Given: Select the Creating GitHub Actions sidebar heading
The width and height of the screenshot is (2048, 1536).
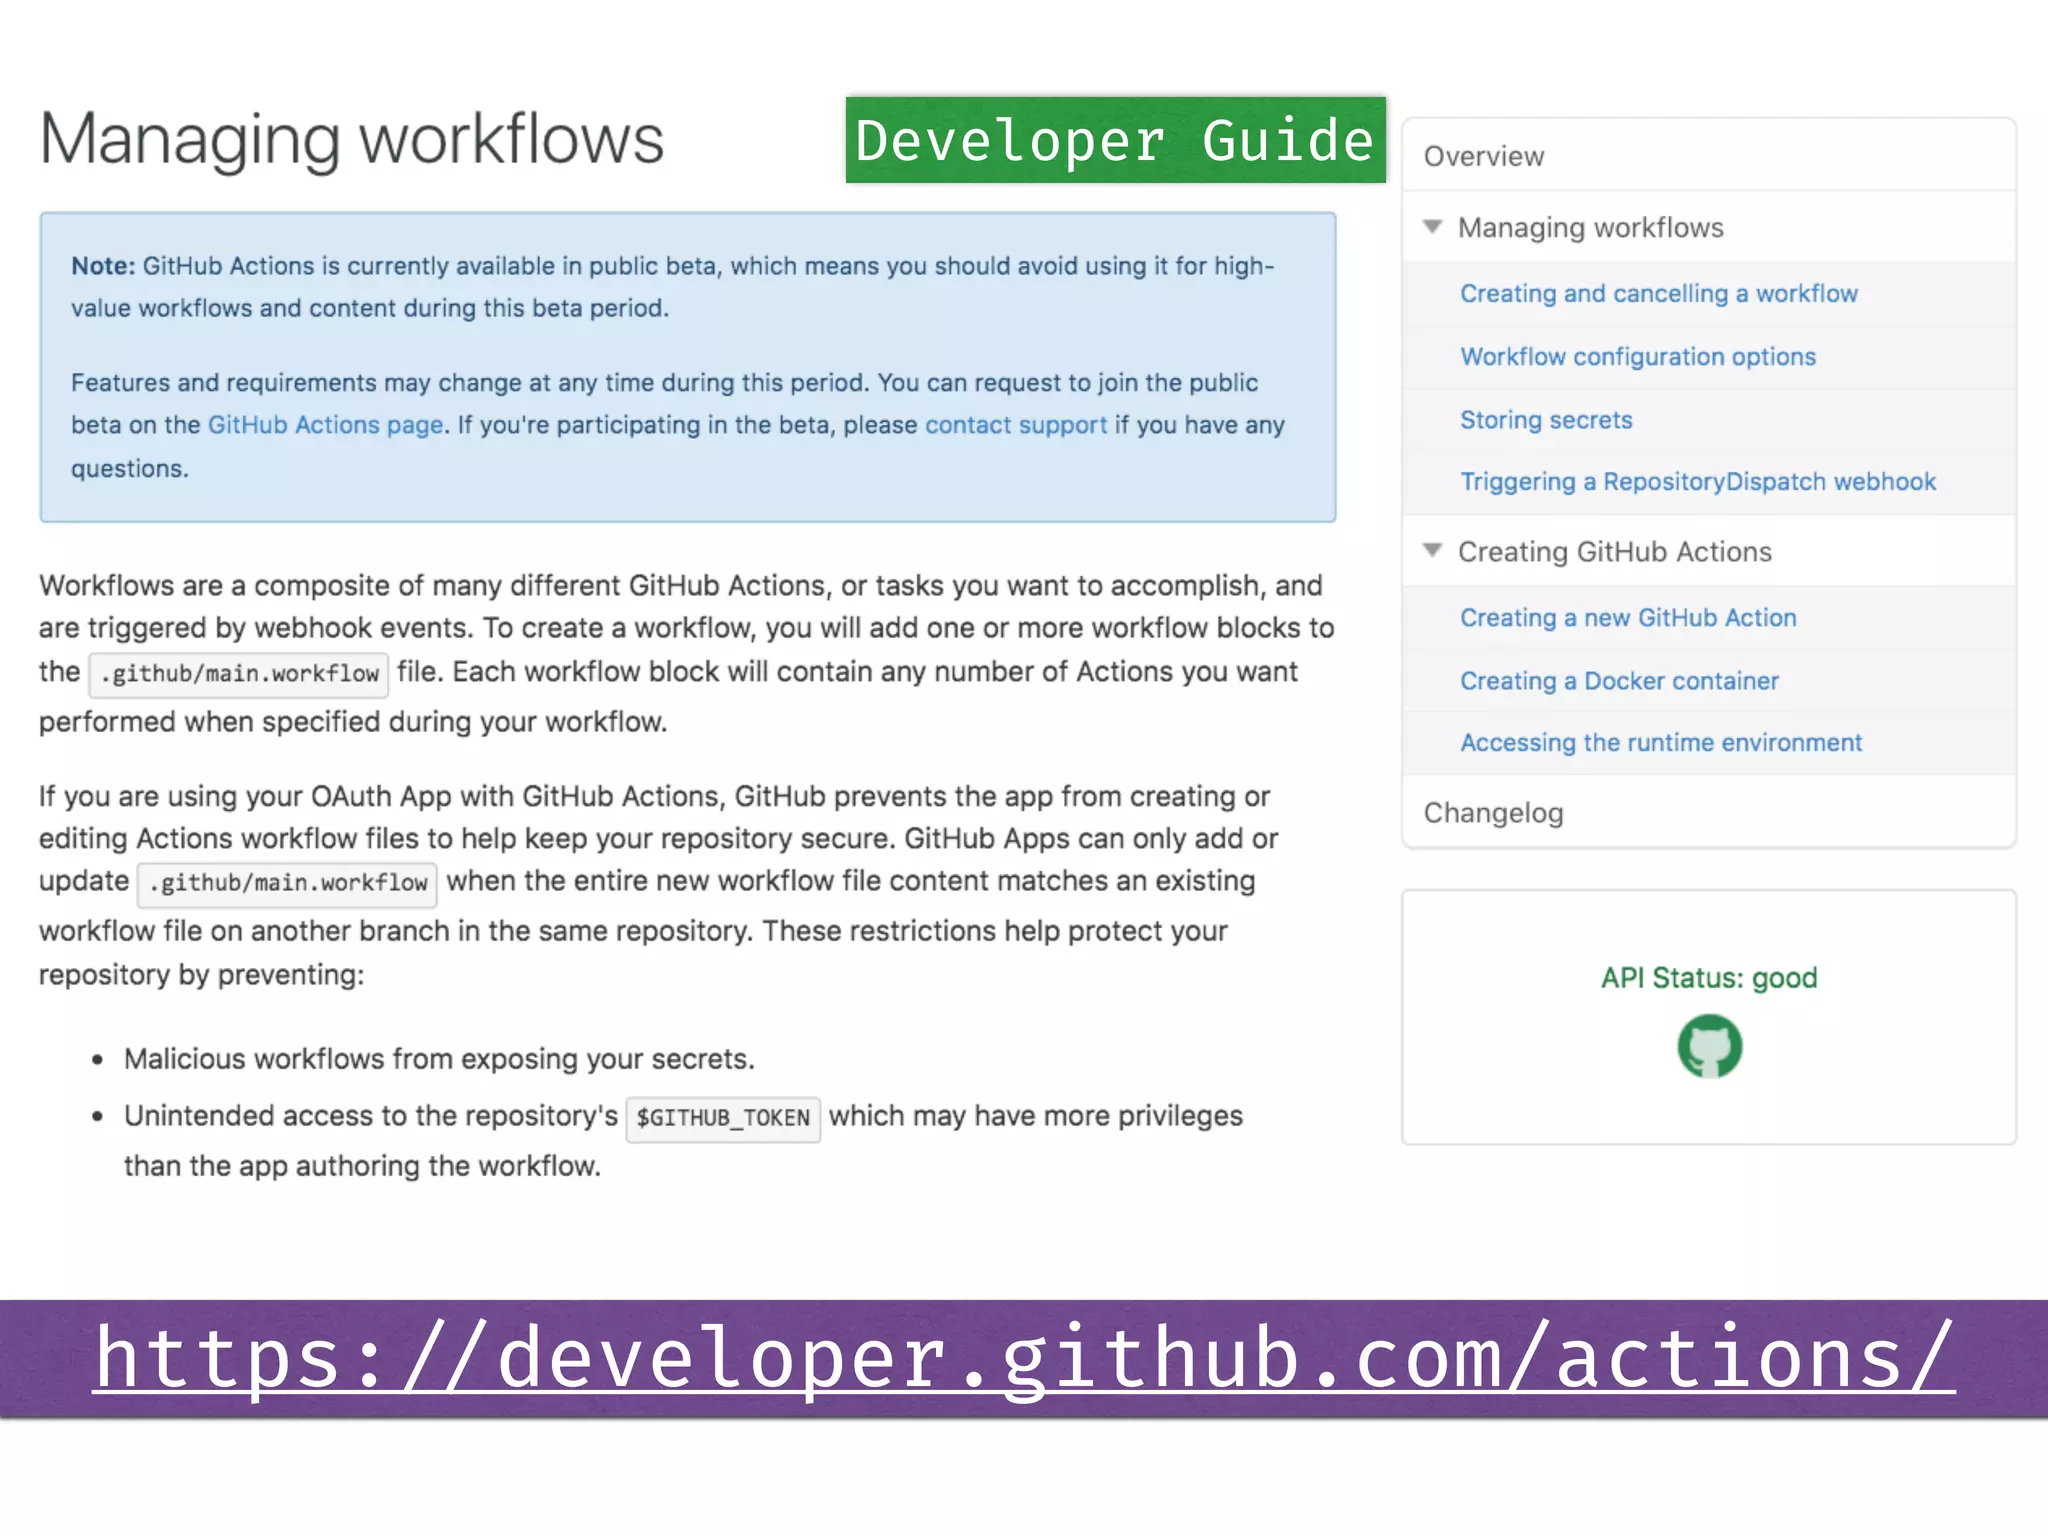Looking at the screenshot, I should pyautogui.click(x=1614, y=552).
